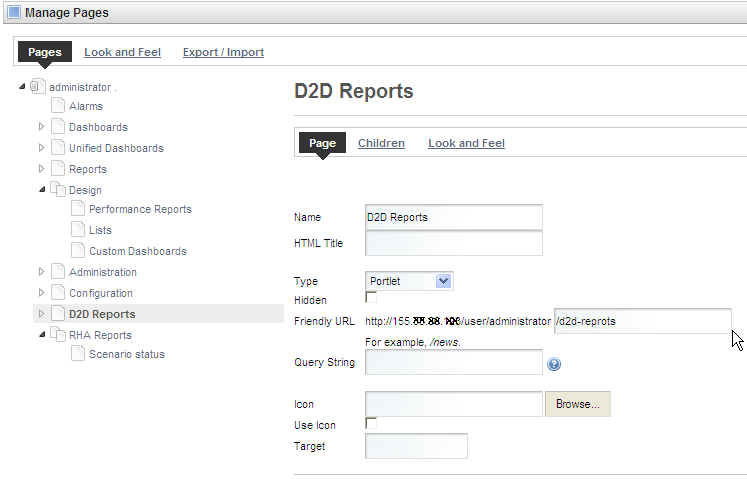Click the Alarms page icon in tree
747x479 pixels.
click(58, 106)
